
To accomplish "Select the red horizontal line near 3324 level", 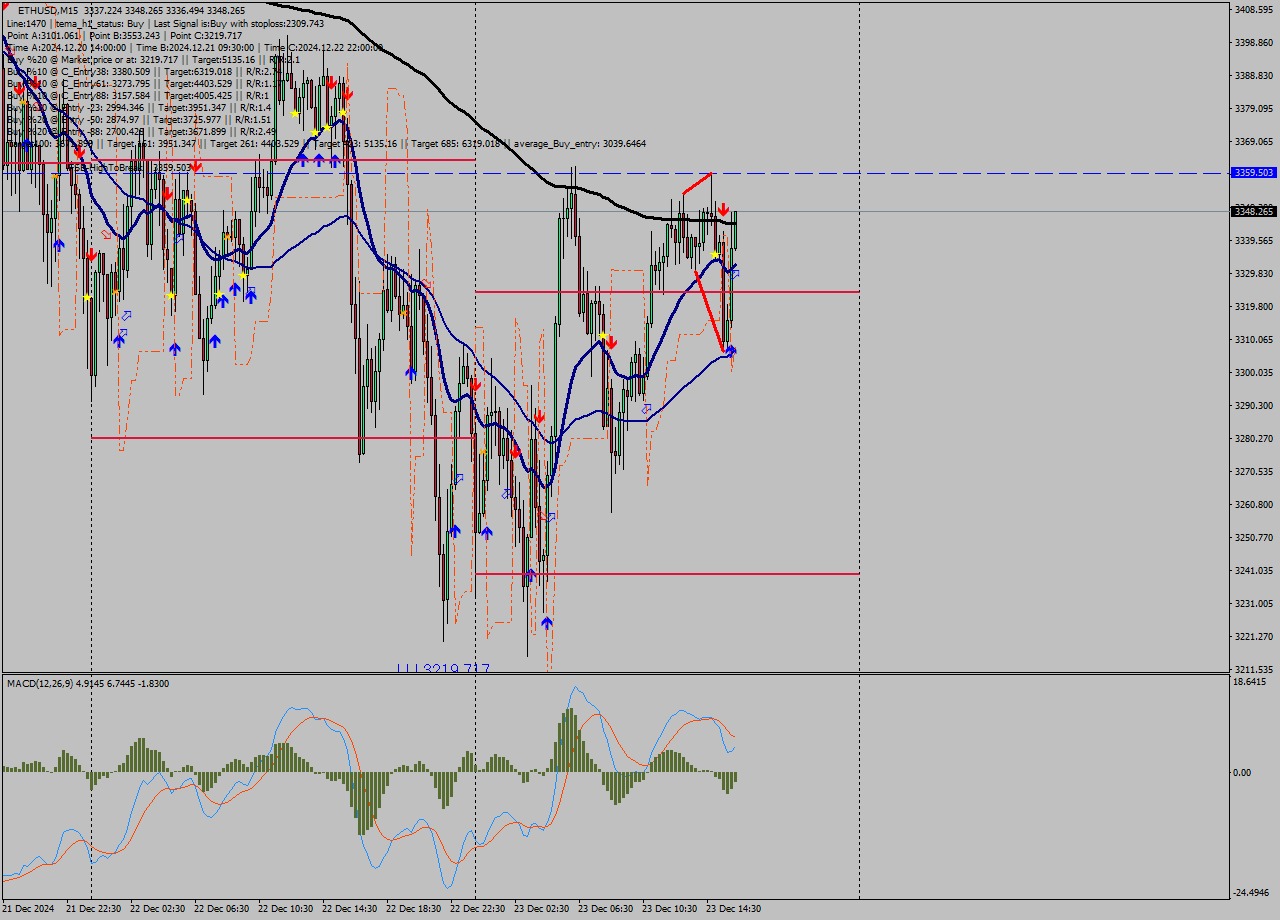I will click(x=667, y=291).
